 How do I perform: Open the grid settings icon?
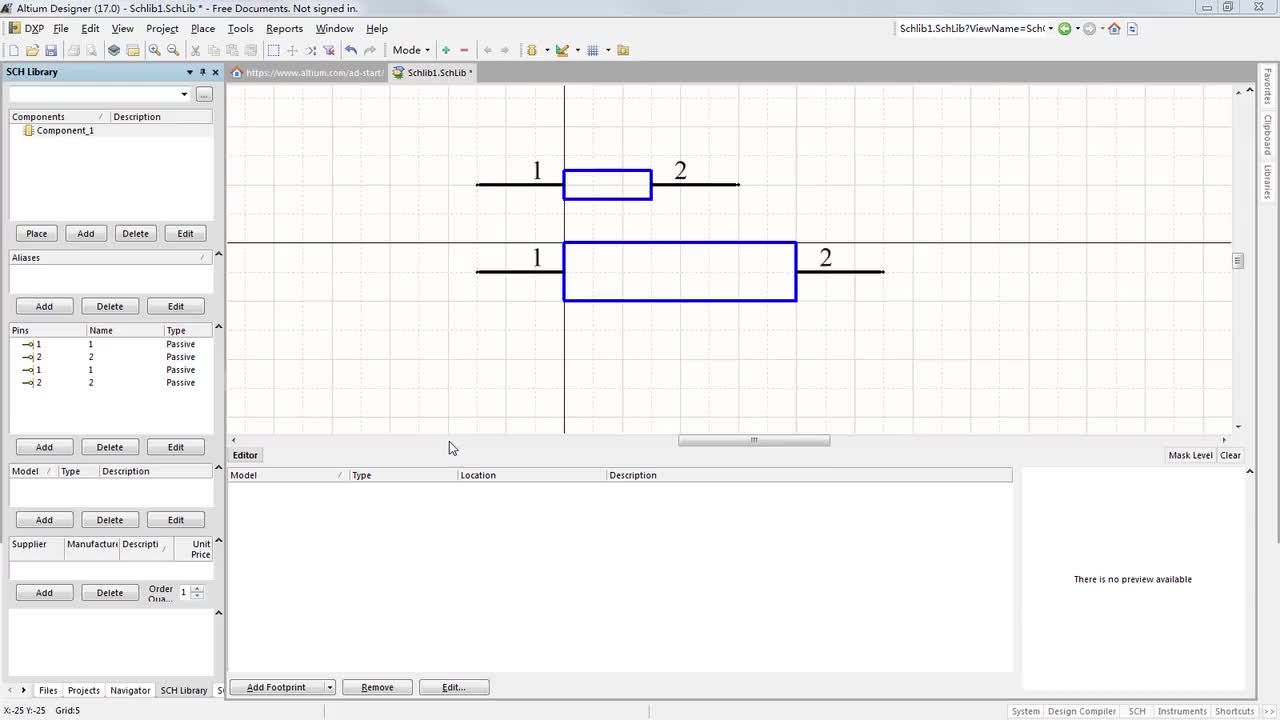pyautogui.click(x=593, y=50)
